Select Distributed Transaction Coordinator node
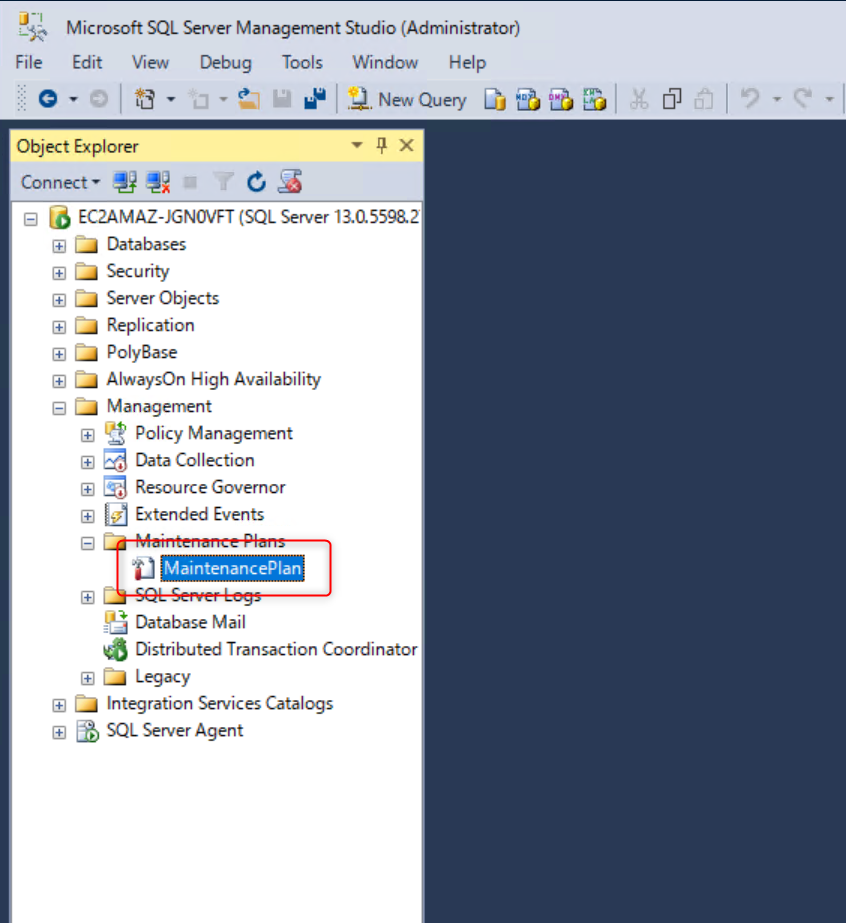The height and width of the screenshot is (923, 846). pos(276,649)
